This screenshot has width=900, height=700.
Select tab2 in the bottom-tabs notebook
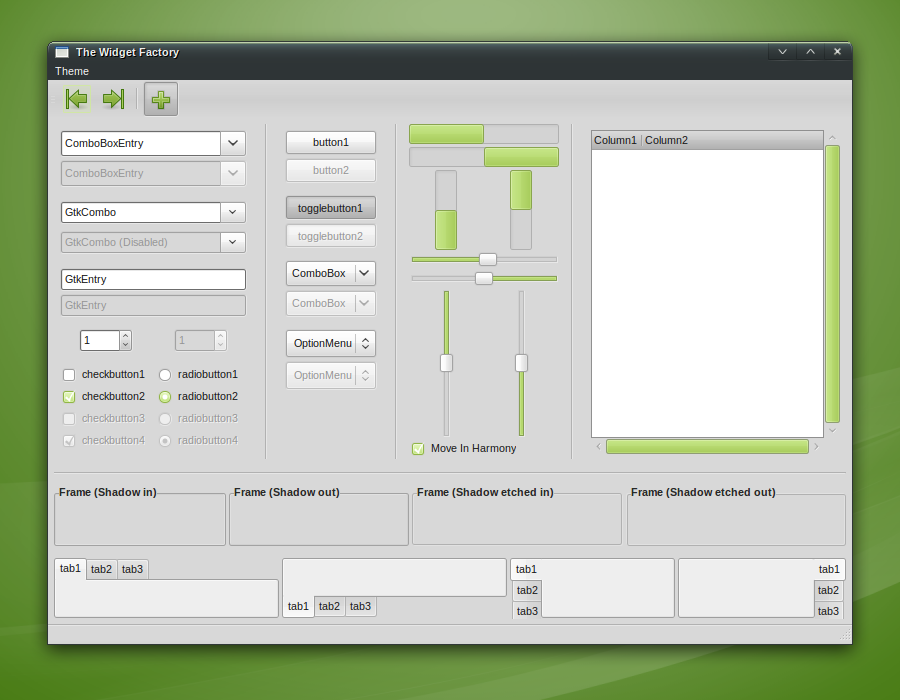329,606
